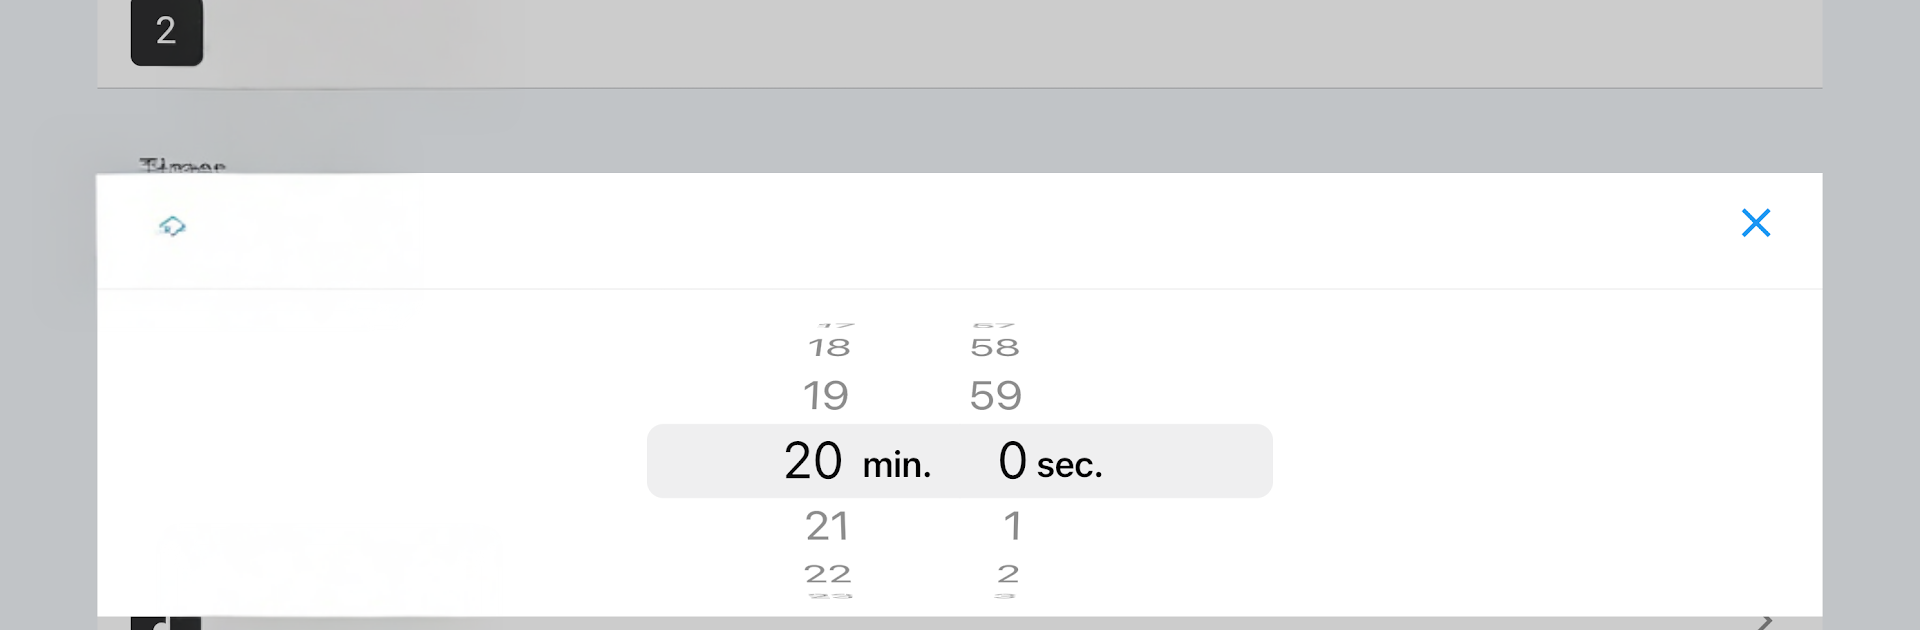
Task: Select 58 in the seconds wheel
Action: coord(995,348)
